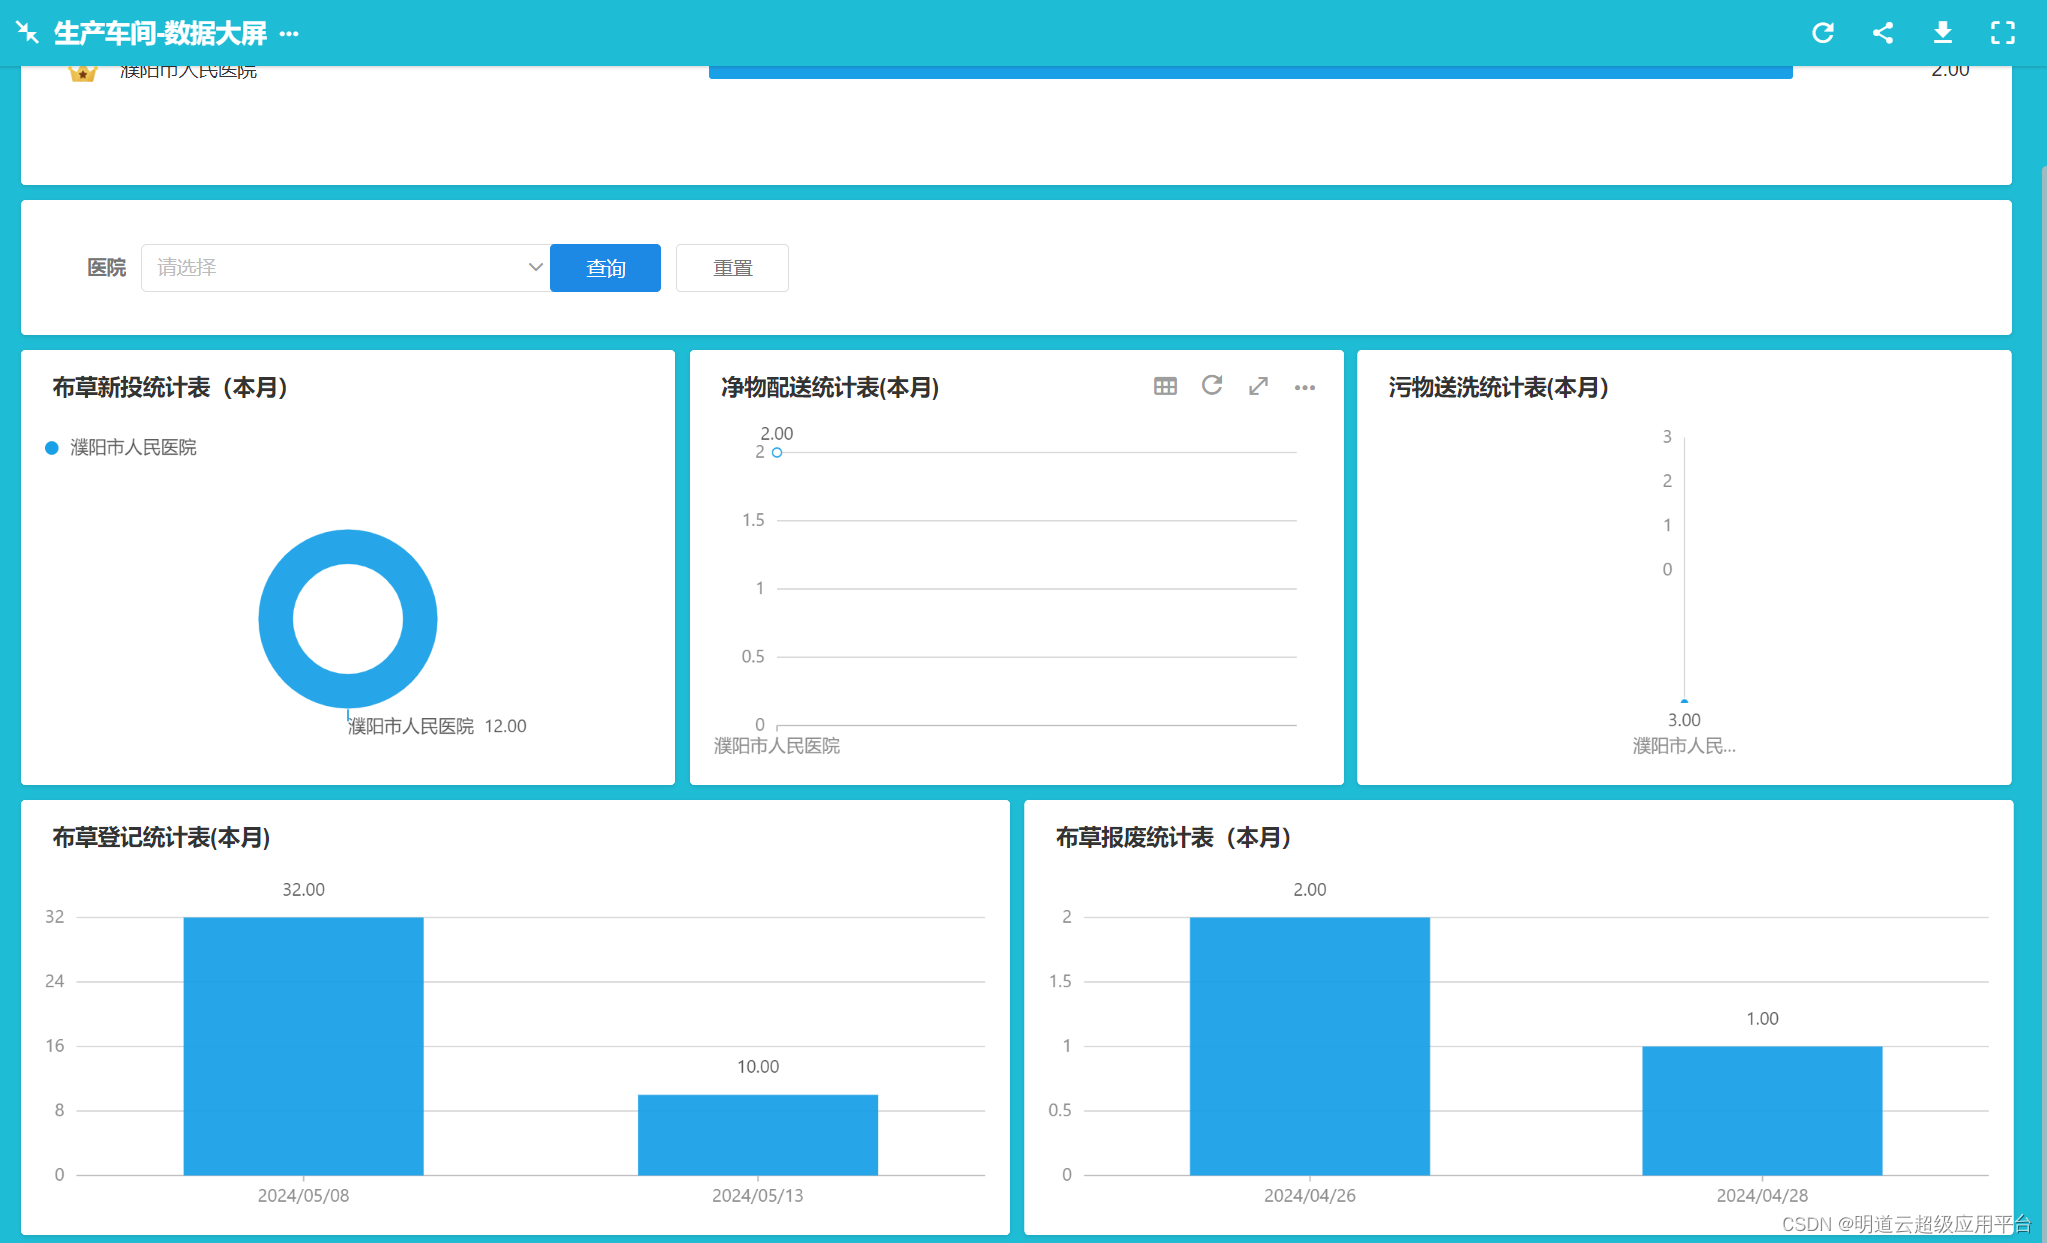Click the blue donut ring in 布草新投统计表
The height and width of the screenshot is (1243, 2047).
click(277, 619)
